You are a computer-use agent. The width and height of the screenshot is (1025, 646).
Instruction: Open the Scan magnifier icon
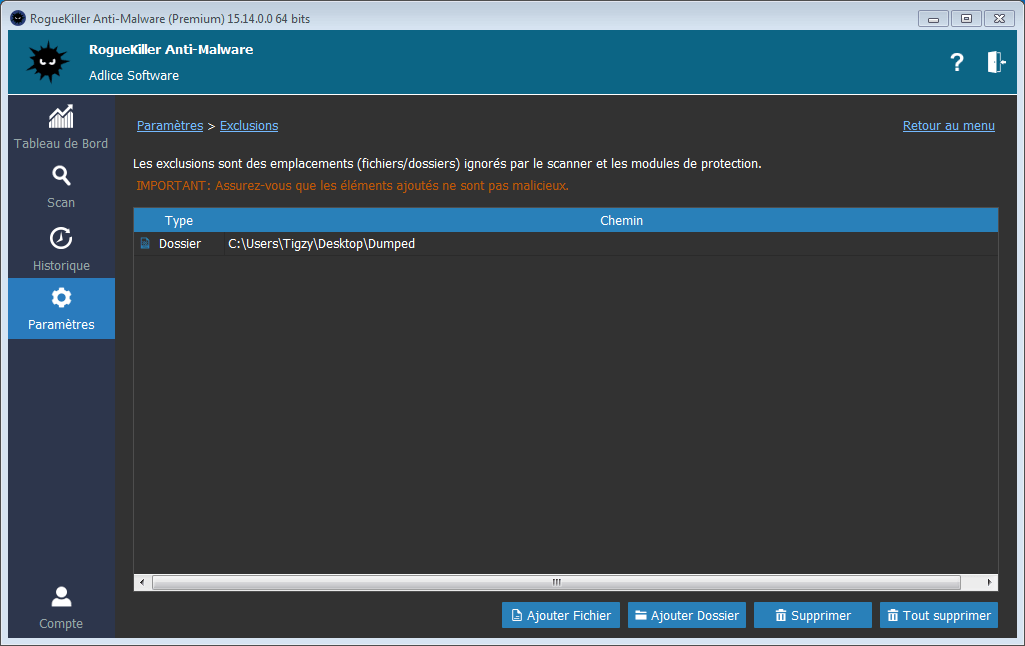(x=61, y=177)
